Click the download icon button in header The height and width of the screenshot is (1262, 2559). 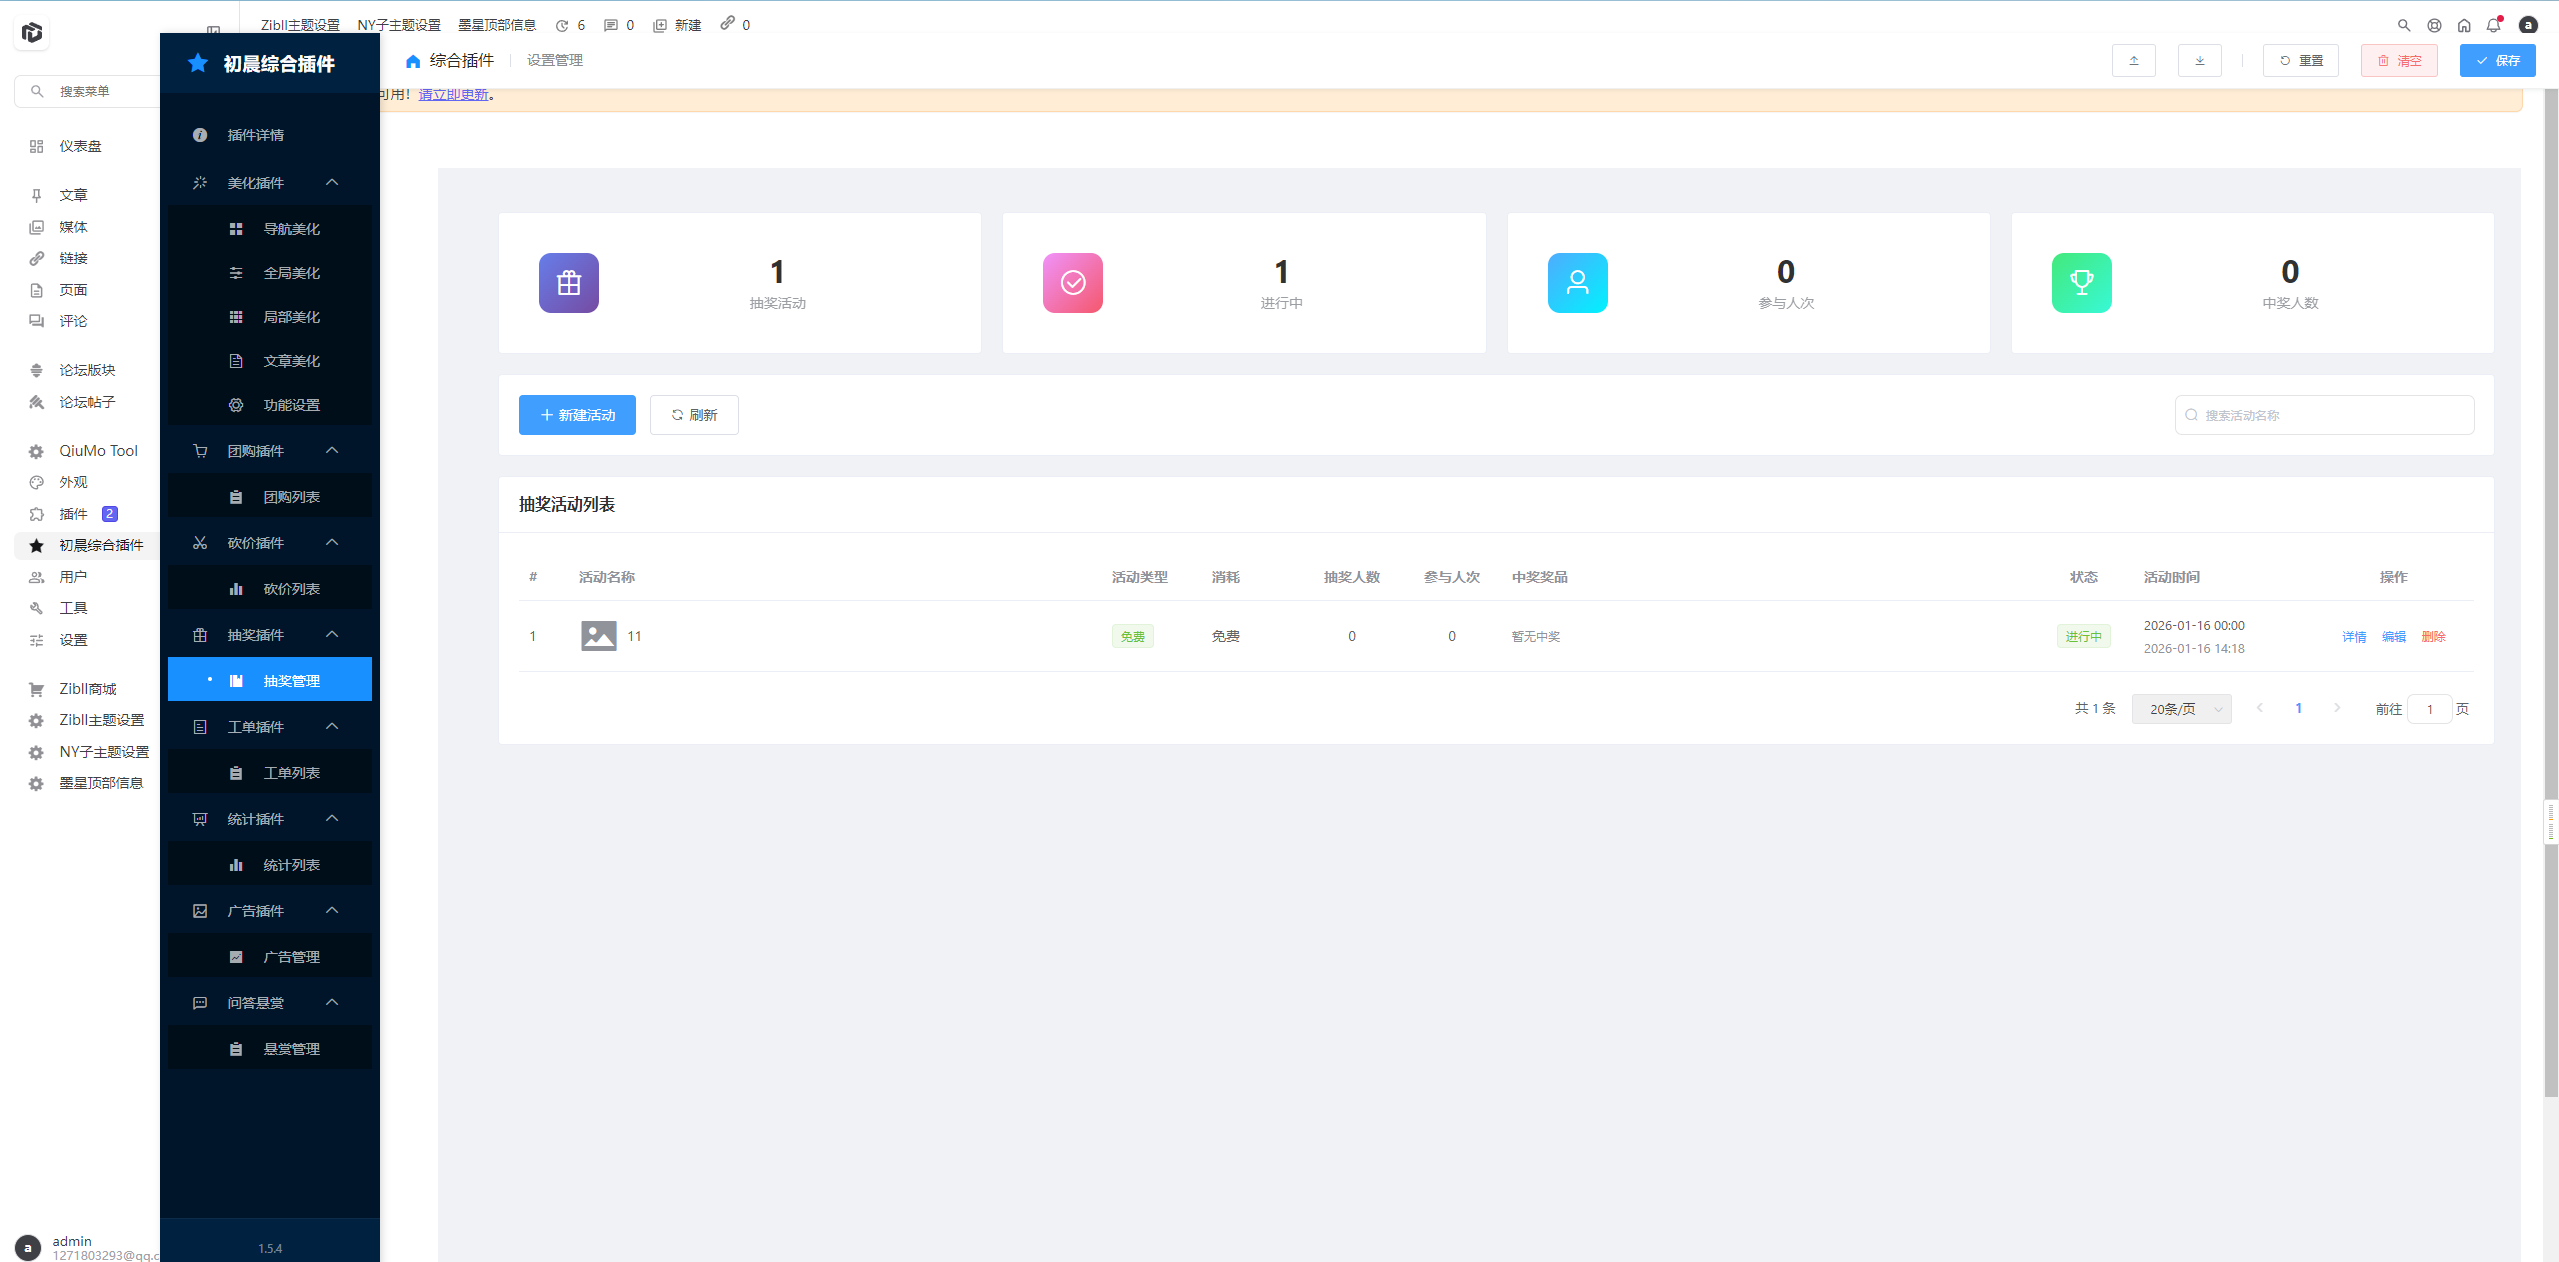coord(2199,61)
